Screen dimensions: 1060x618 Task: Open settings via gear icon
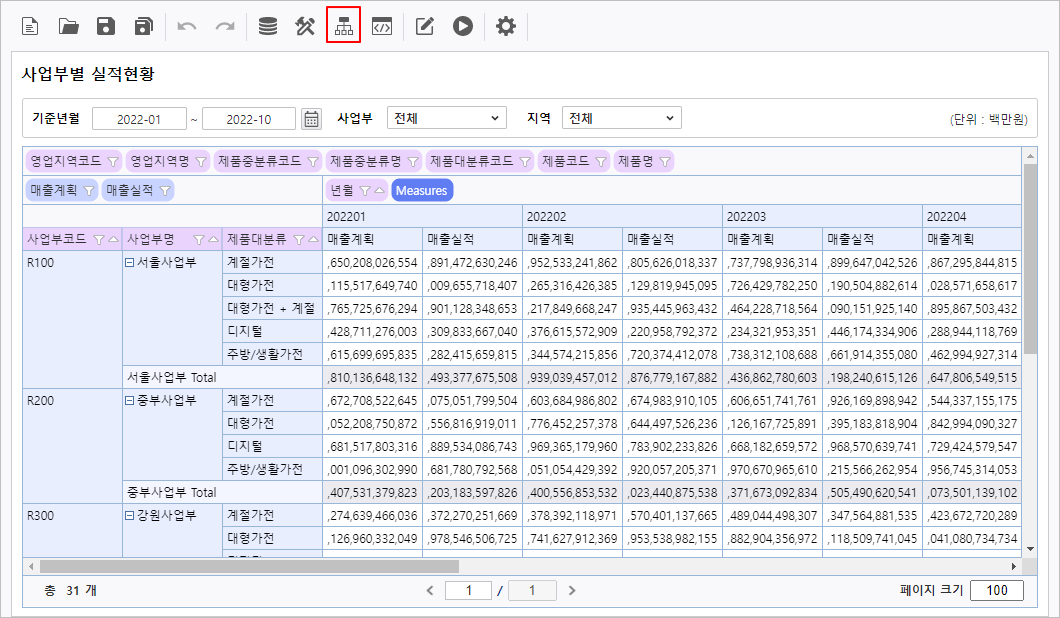(506, 27)
